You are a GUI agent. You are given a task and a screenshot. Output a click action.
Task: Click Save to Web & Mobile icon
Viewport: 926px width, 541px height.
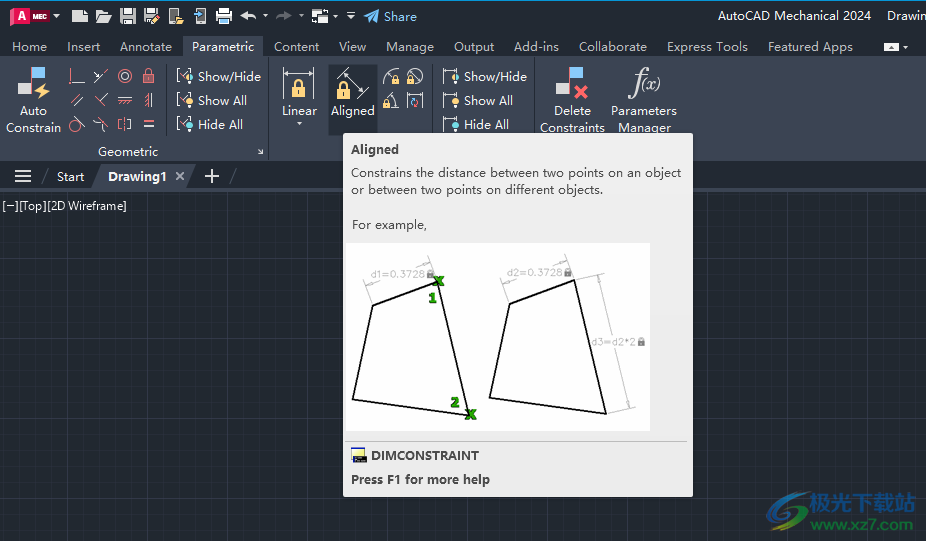tap(200, 16)
